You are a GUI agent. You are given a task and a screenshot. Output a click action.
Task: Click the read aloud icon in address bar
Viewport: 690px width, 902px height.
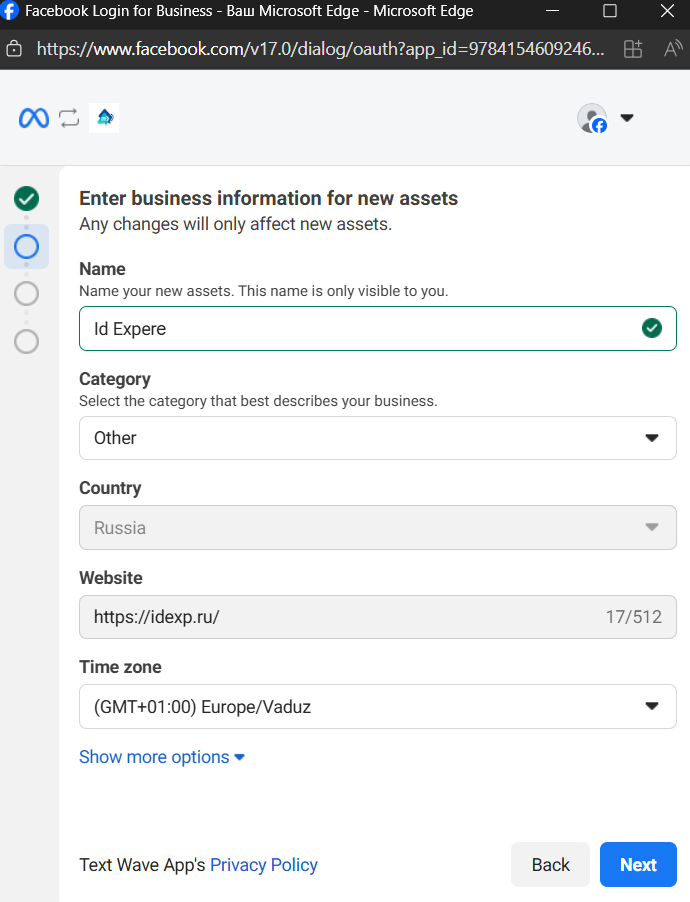[x=672, y=48]
